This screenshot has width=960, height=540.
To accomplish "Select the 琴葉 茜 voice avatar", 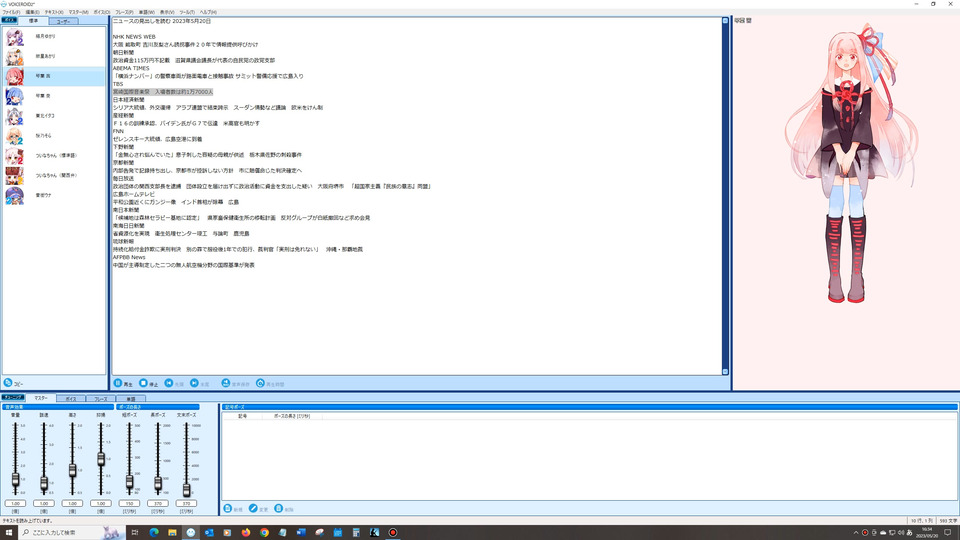I will pos(14,77).
